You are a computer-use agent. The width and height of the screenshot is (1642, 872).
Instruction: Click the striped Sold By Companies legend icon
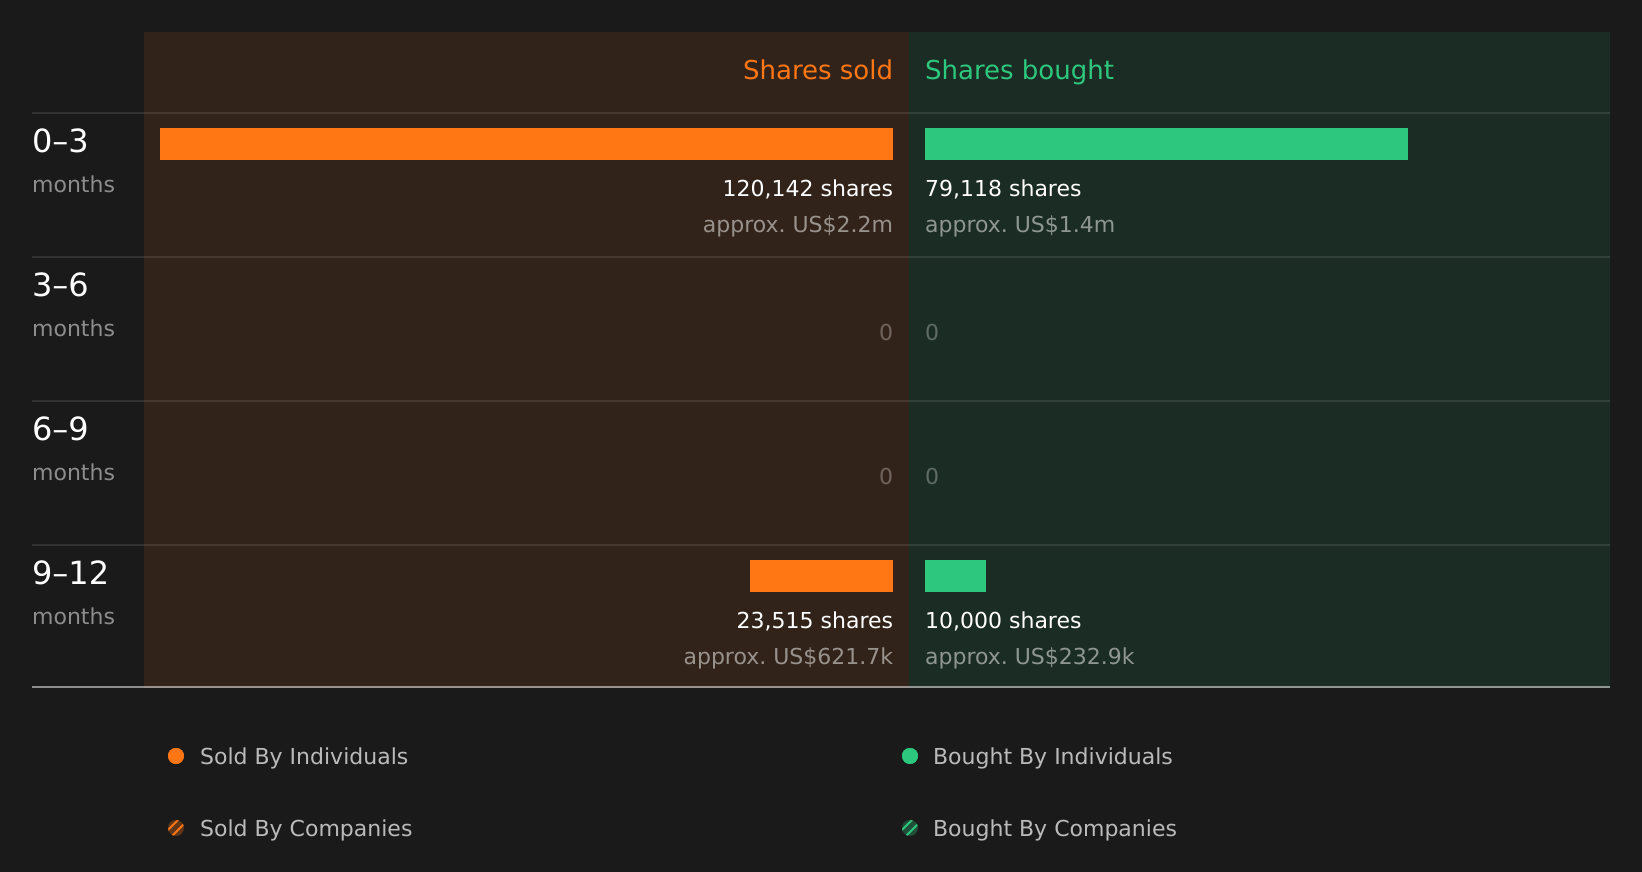[176, 828]
